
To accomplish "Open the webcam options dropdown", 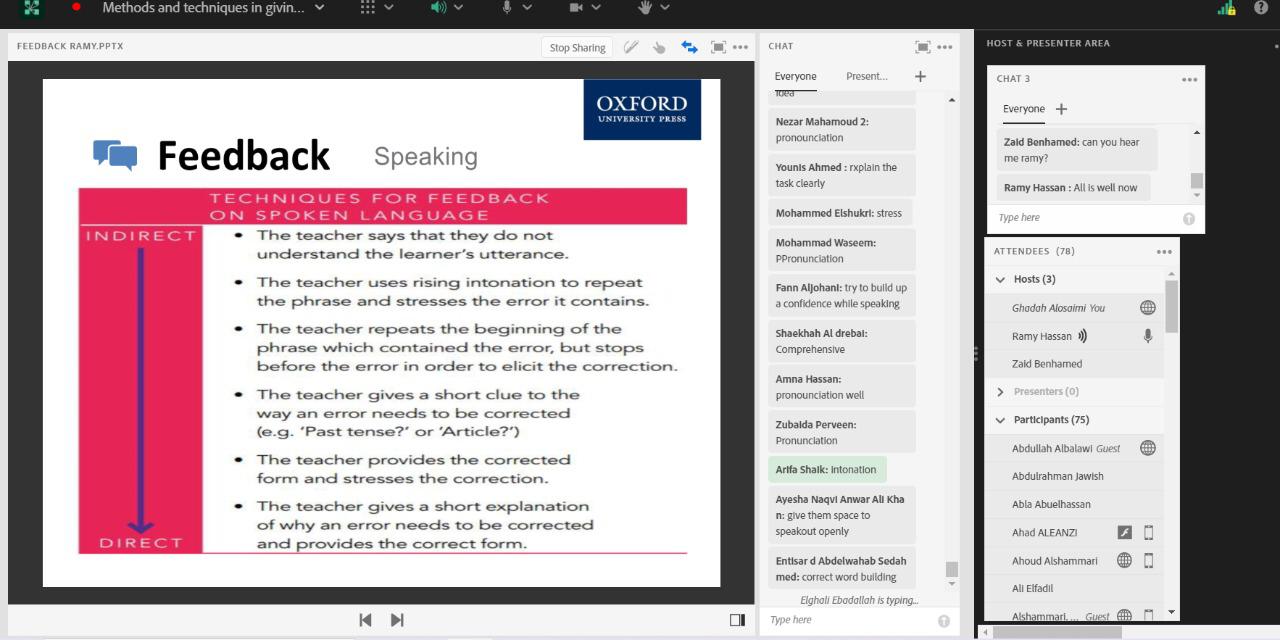I will coord(585,8).
